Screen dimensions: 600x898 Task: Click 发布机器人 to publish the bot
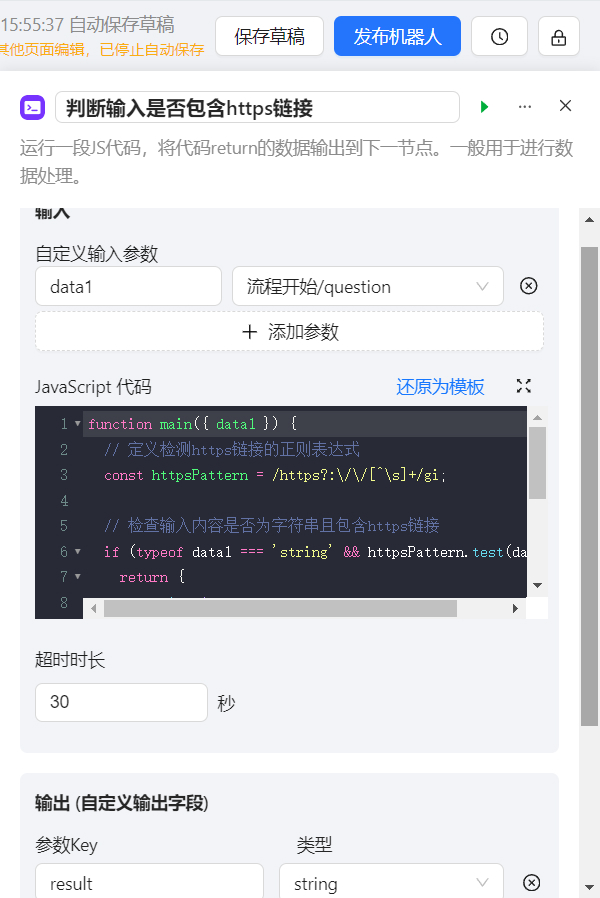coord(397,36)
